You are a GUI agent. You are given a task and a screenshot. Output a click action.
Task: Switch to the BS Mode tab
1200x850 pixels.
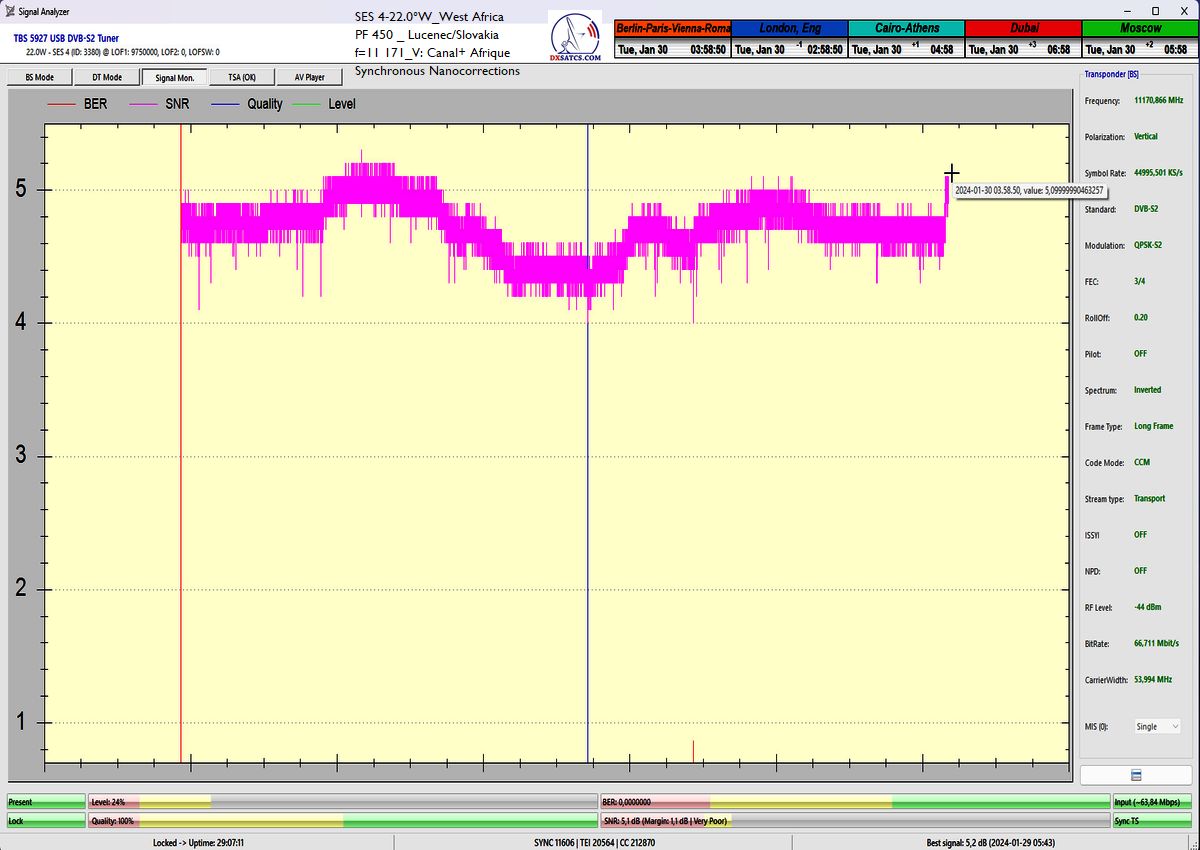click(x=39, y=77)
